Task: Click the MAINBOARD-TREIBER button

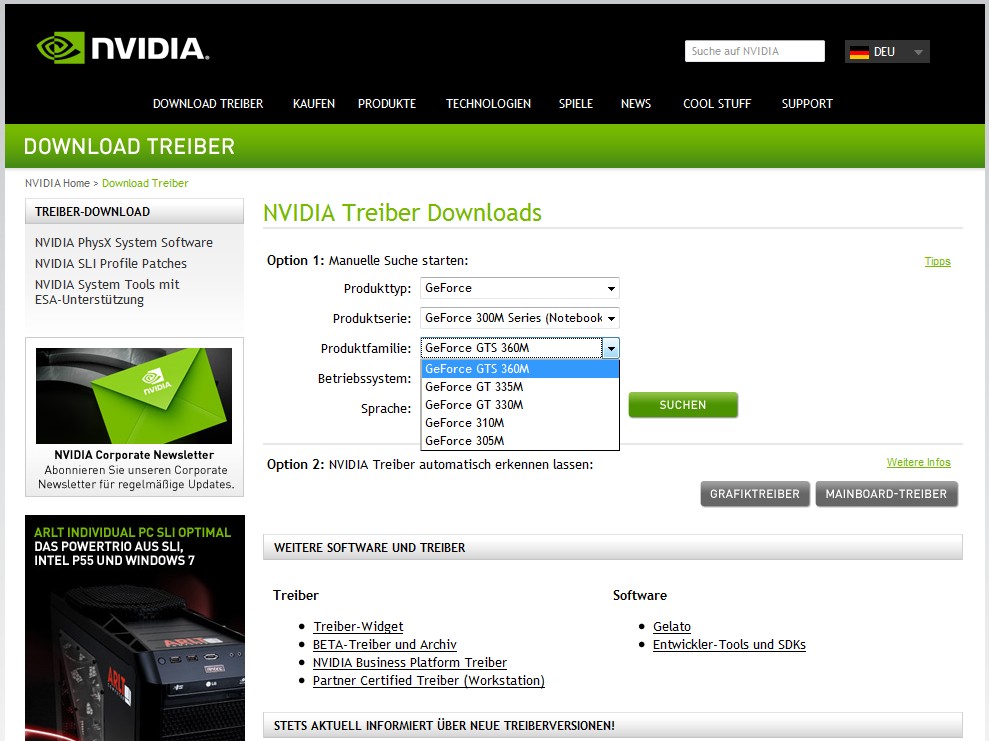Action: [x=886, y=494]
